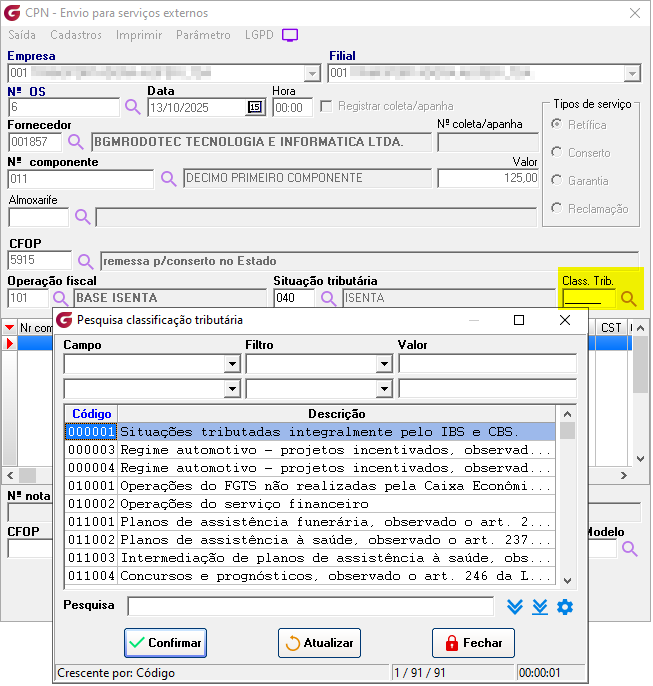Screen dimensions: 653x686
Task: Click the Descrição column header
Action: 336,414
